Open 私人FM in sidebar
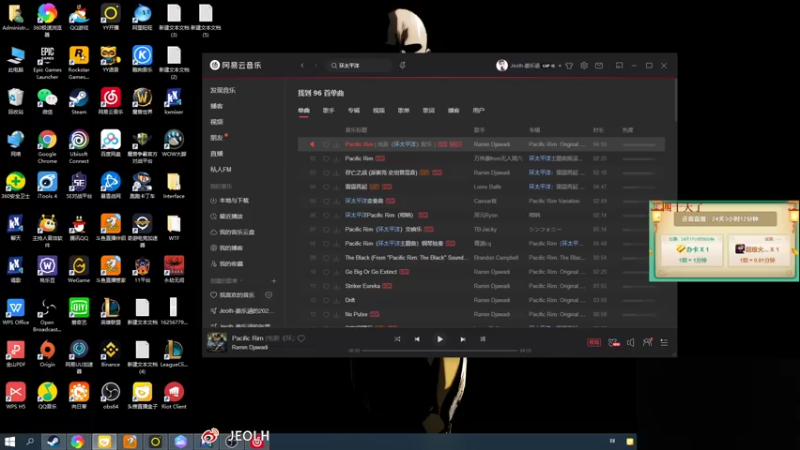This screenshot has height=450, width=800. (220, 169)
